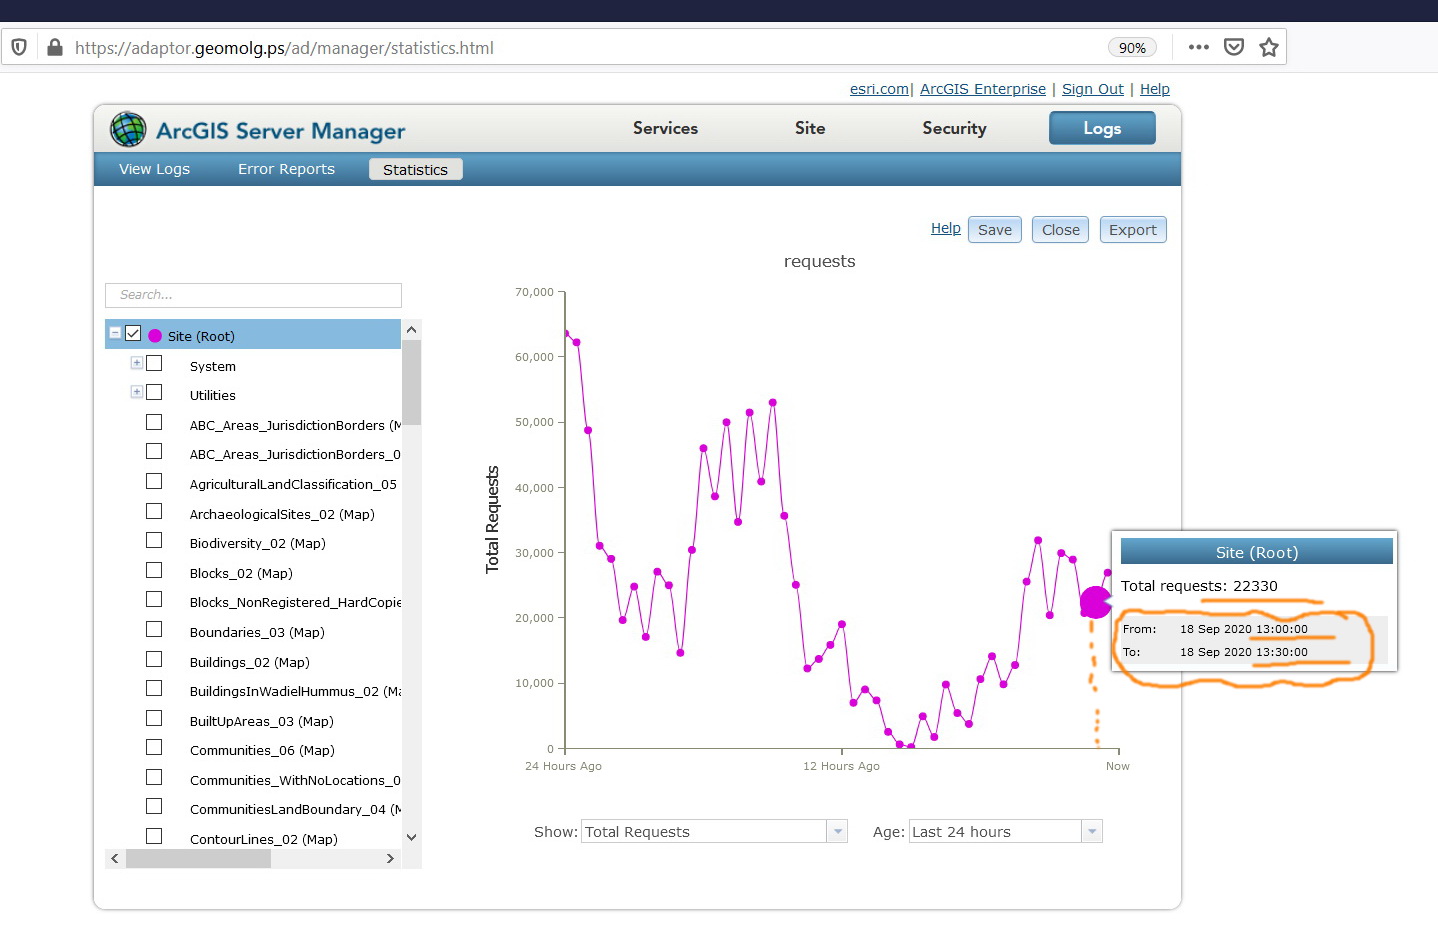
Task: Open the Help link beside Save
Action: [946, 228]
